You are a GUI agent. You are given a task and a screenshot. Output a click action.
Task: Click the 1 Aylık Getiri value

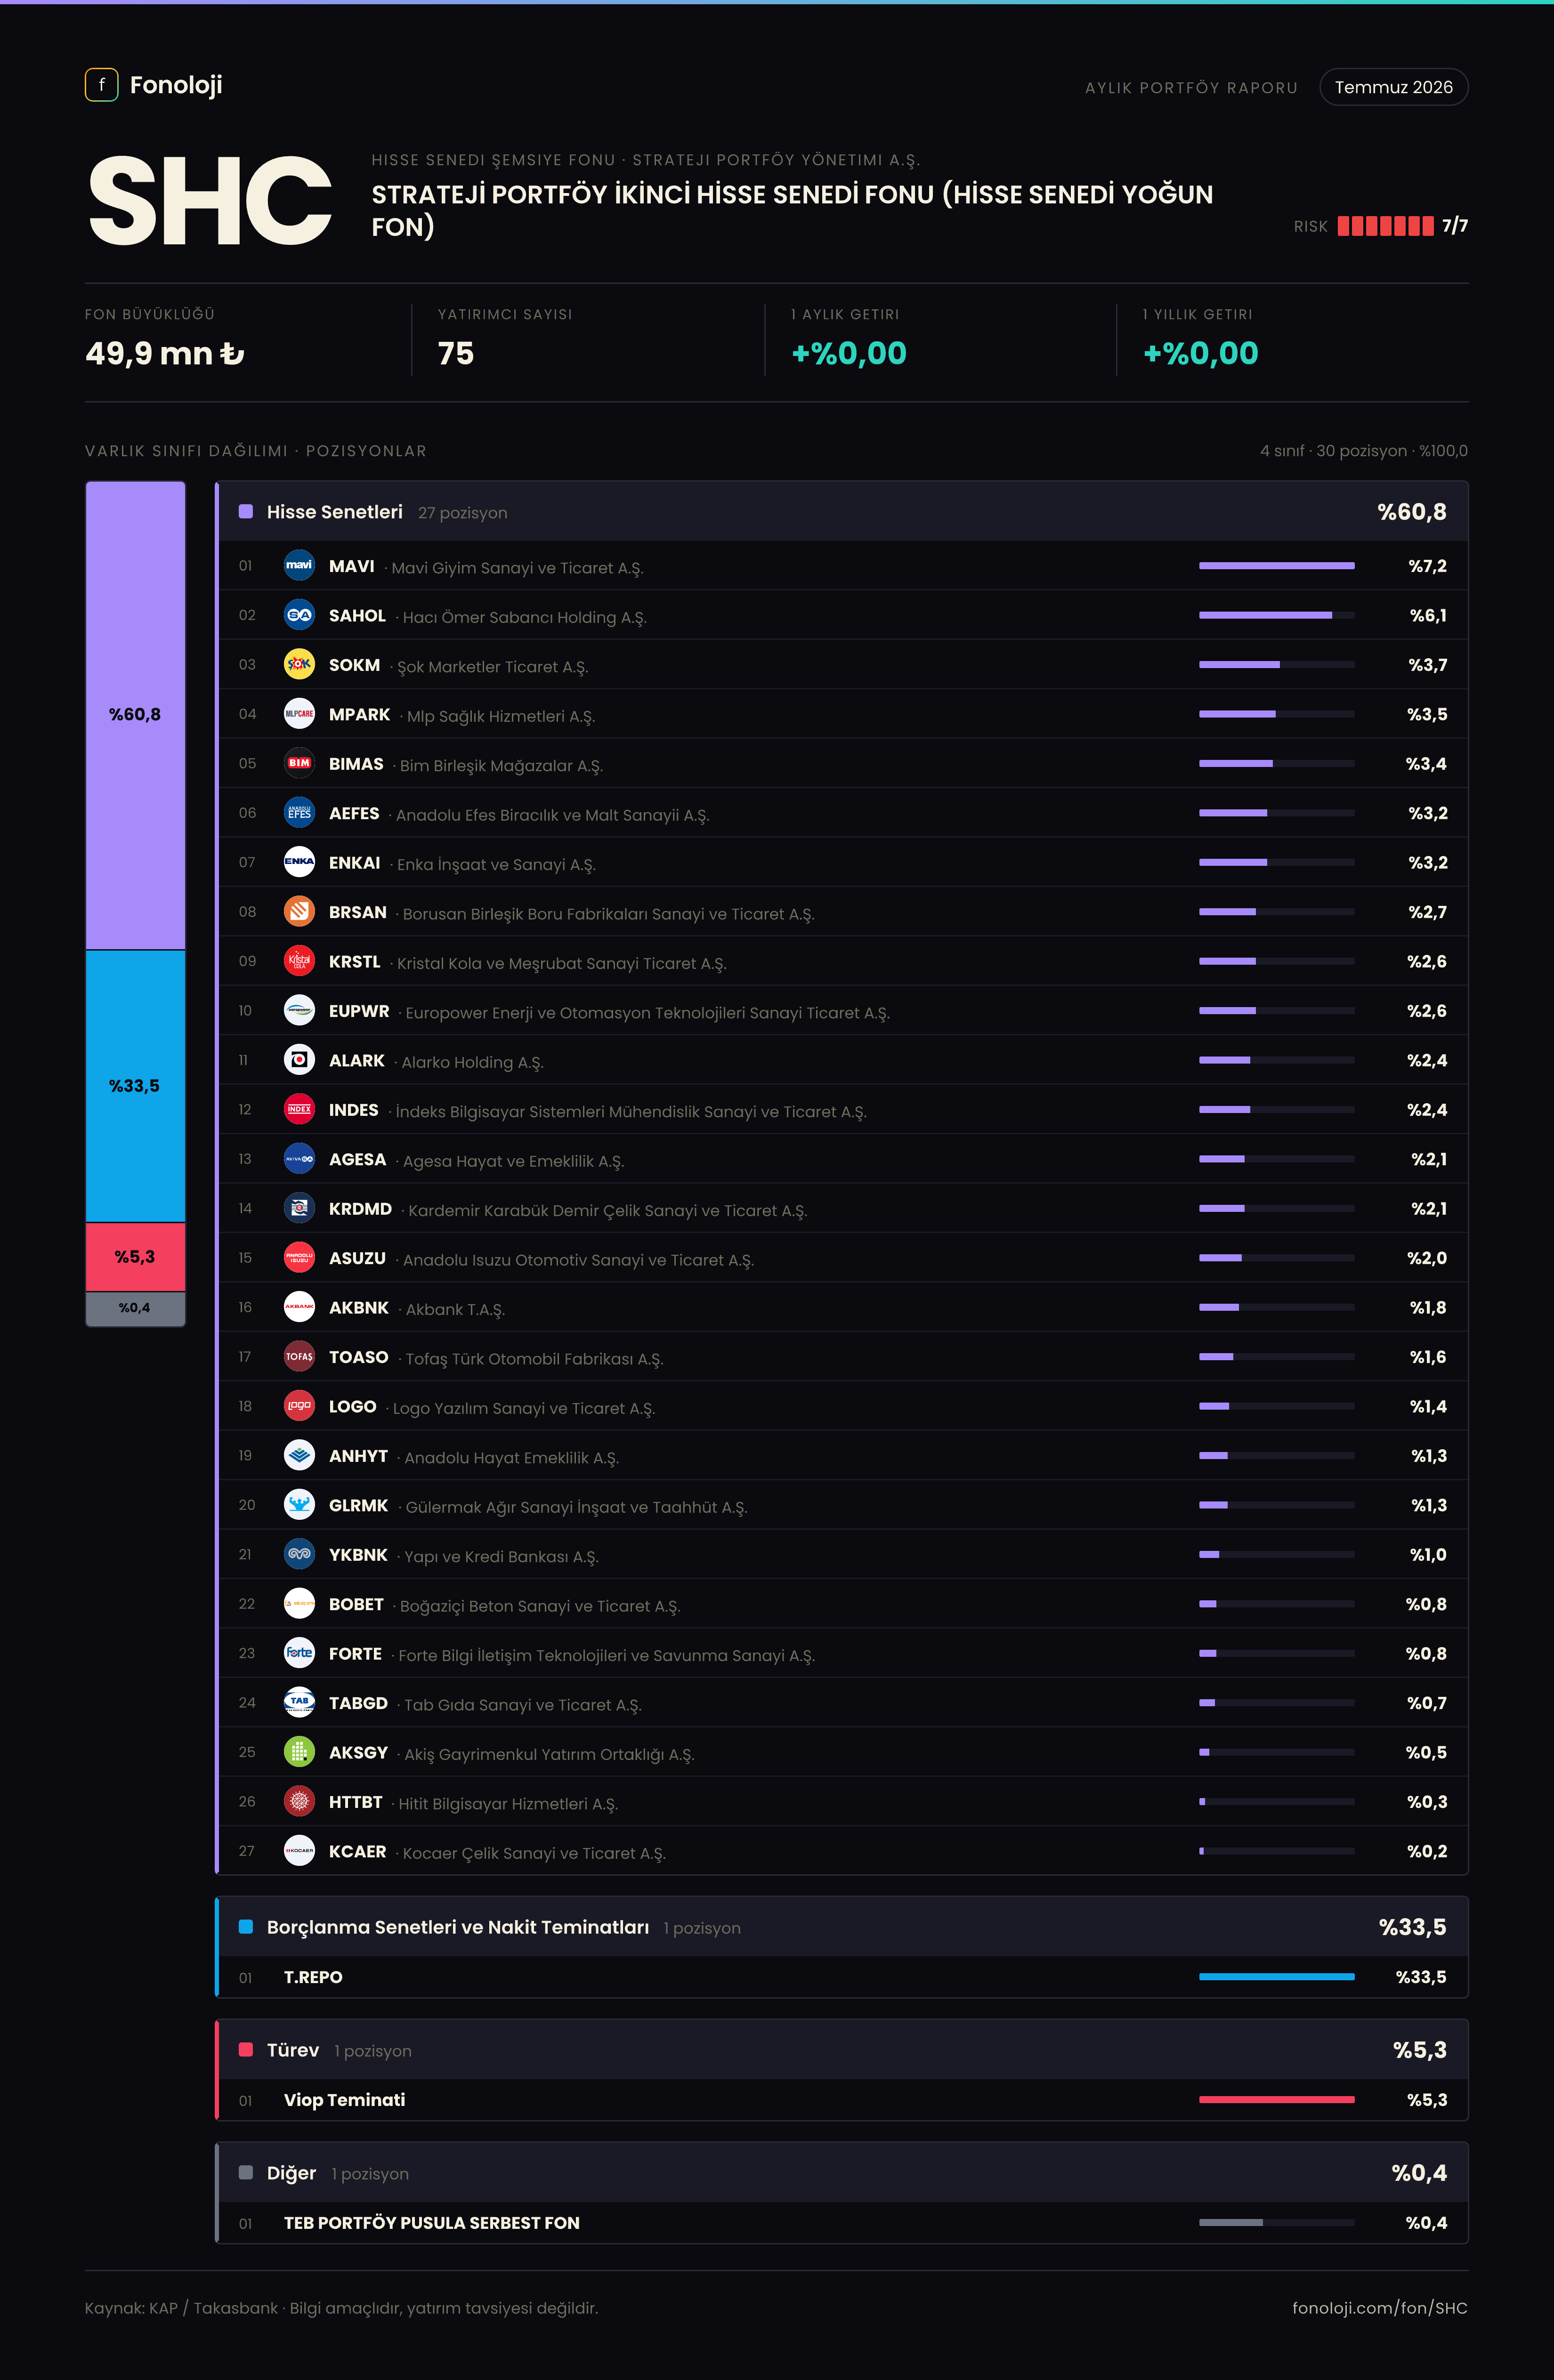tap(849, 353)
